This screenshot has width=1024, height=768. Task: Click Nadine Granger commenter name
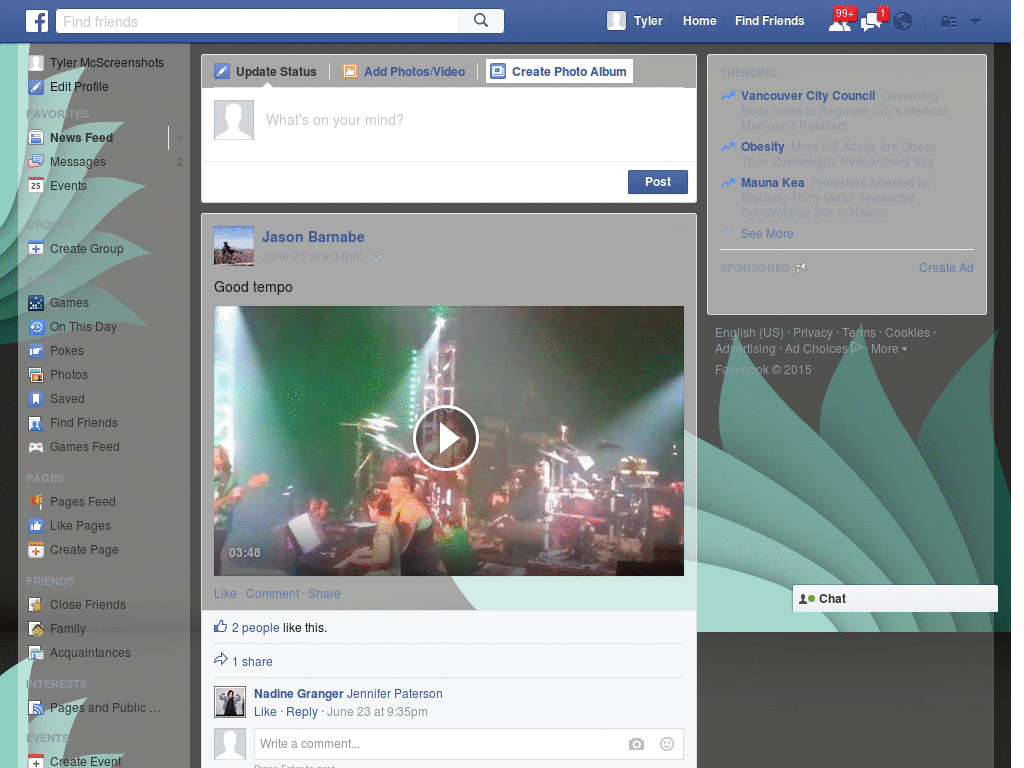click(298, 694)
